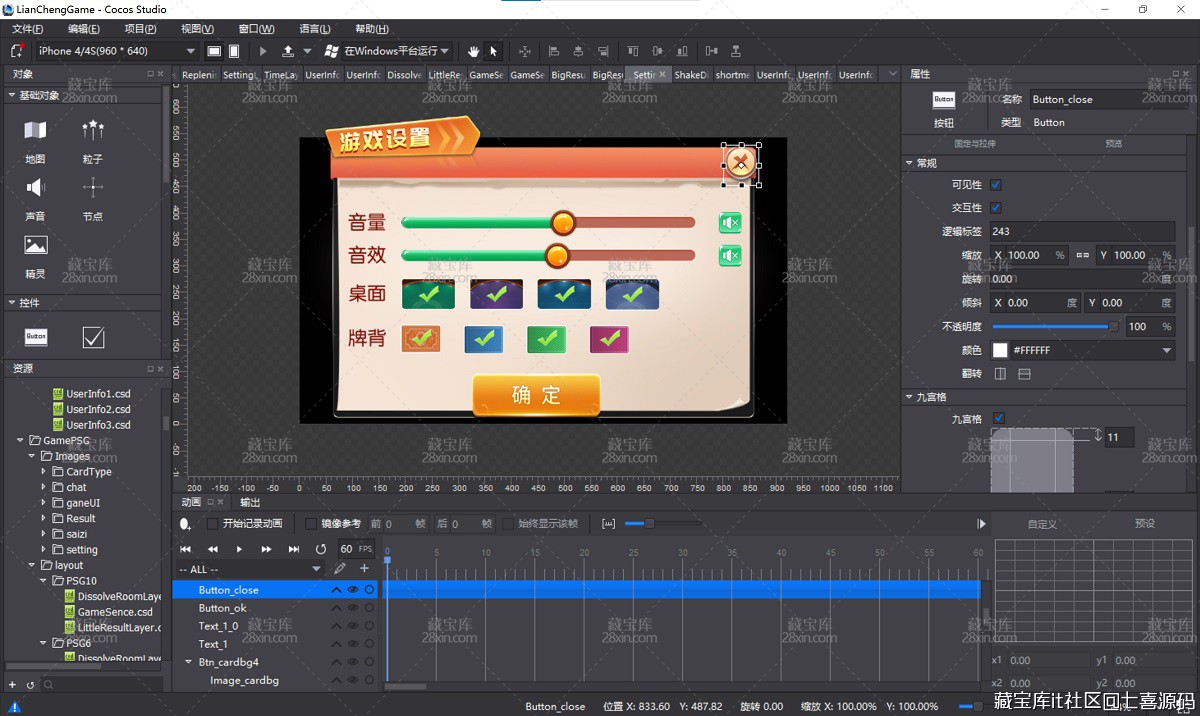This screenshot has height=716, width=1200.
Task: Click the 逻辑标签 input field showing 243
Action: pyautogui.click(x=1080, y=231)
